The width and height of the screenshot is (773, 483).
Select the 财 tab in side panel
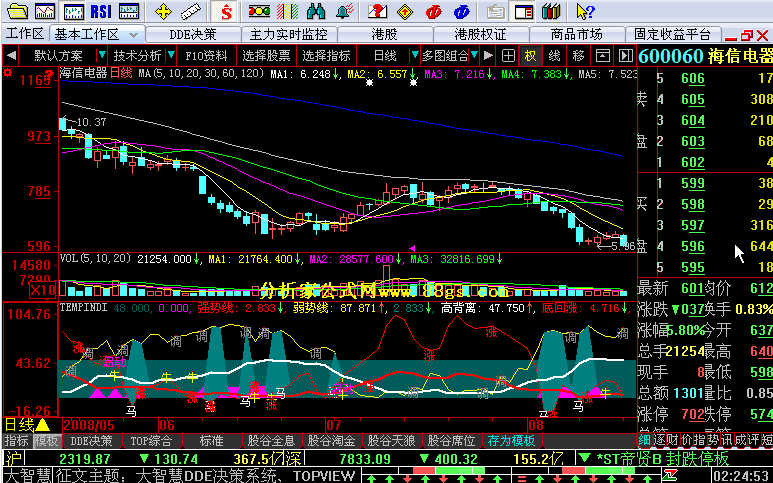pos(672,440)
